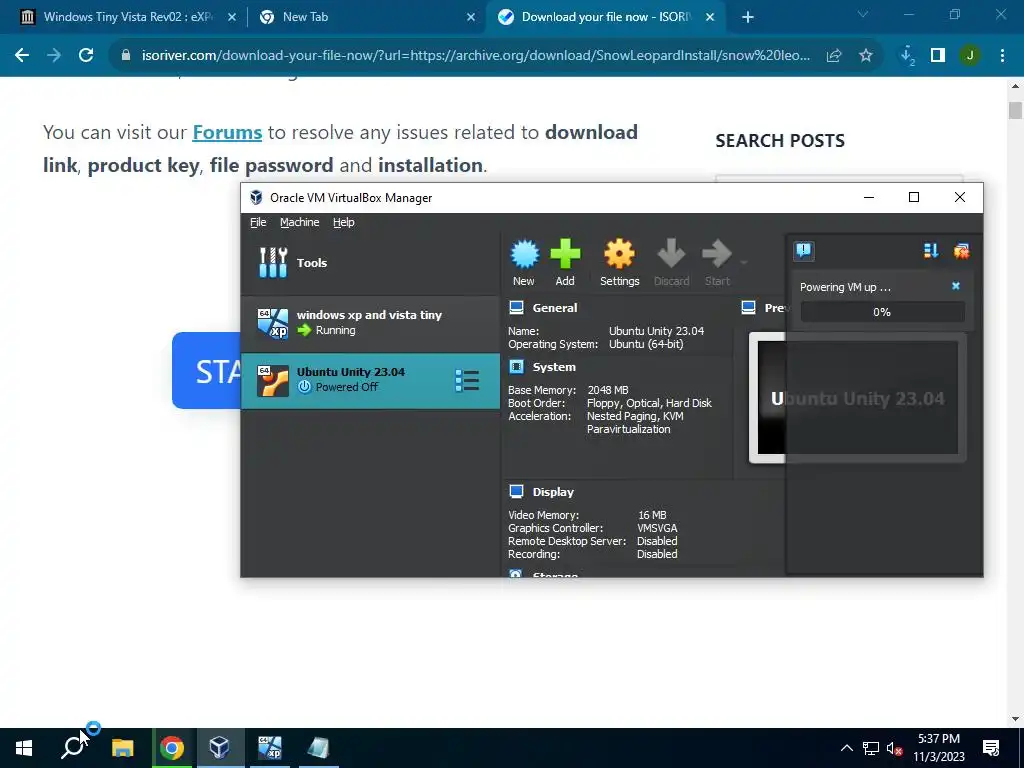The image size is (1024, 768).
Task: Open File Explorer from taskbar
Action: (x=123, y=748)
